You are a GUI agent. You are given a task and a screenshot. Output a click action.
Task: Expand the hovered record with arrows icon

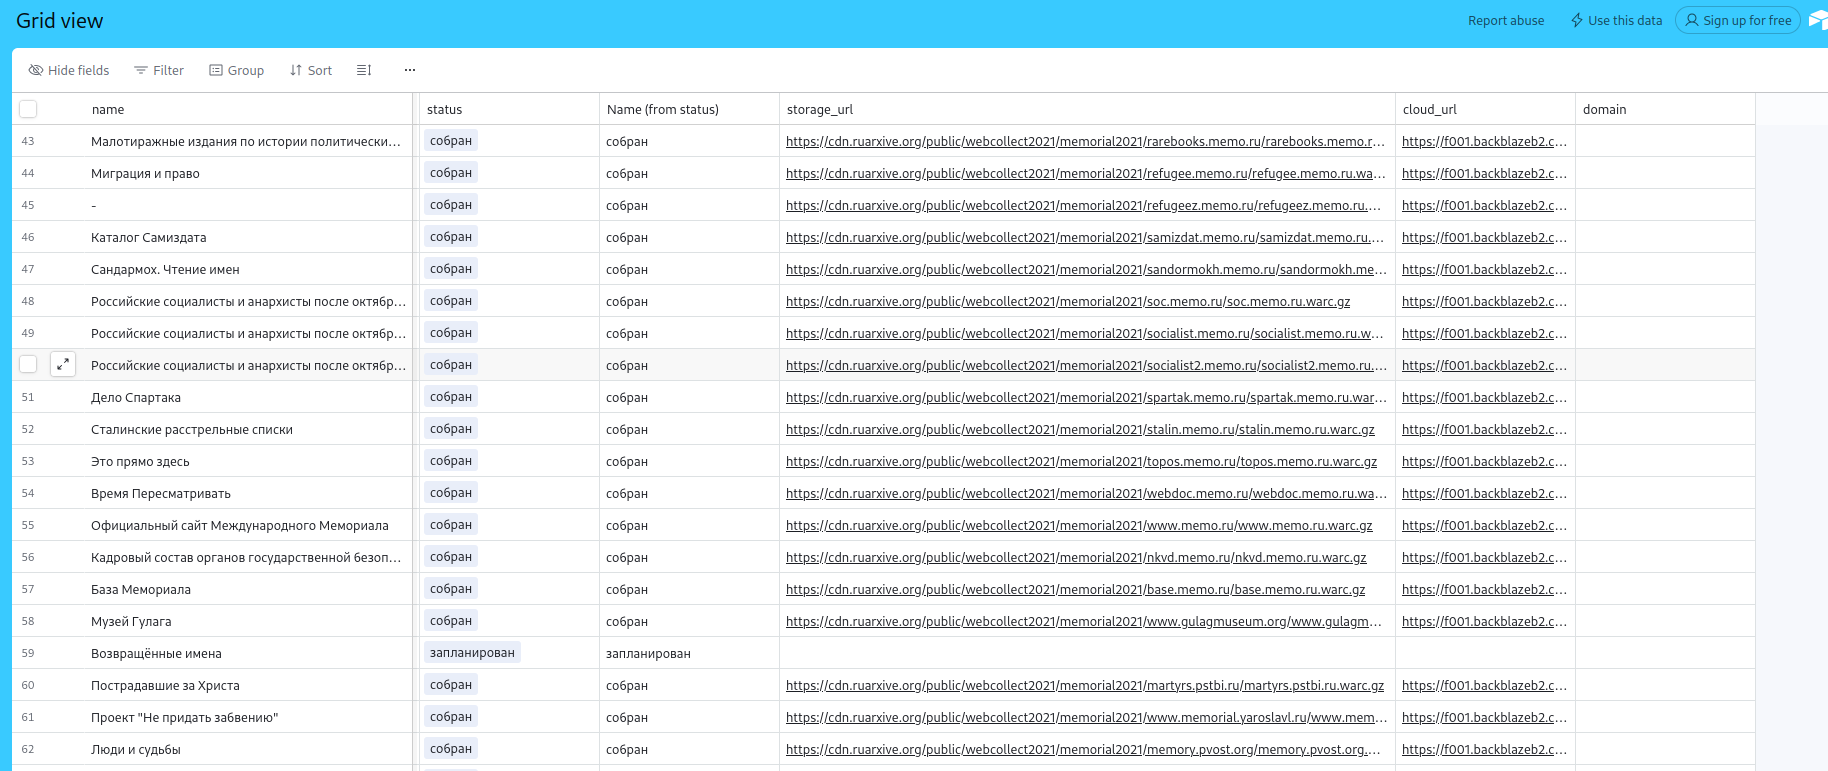coord(63,365)
